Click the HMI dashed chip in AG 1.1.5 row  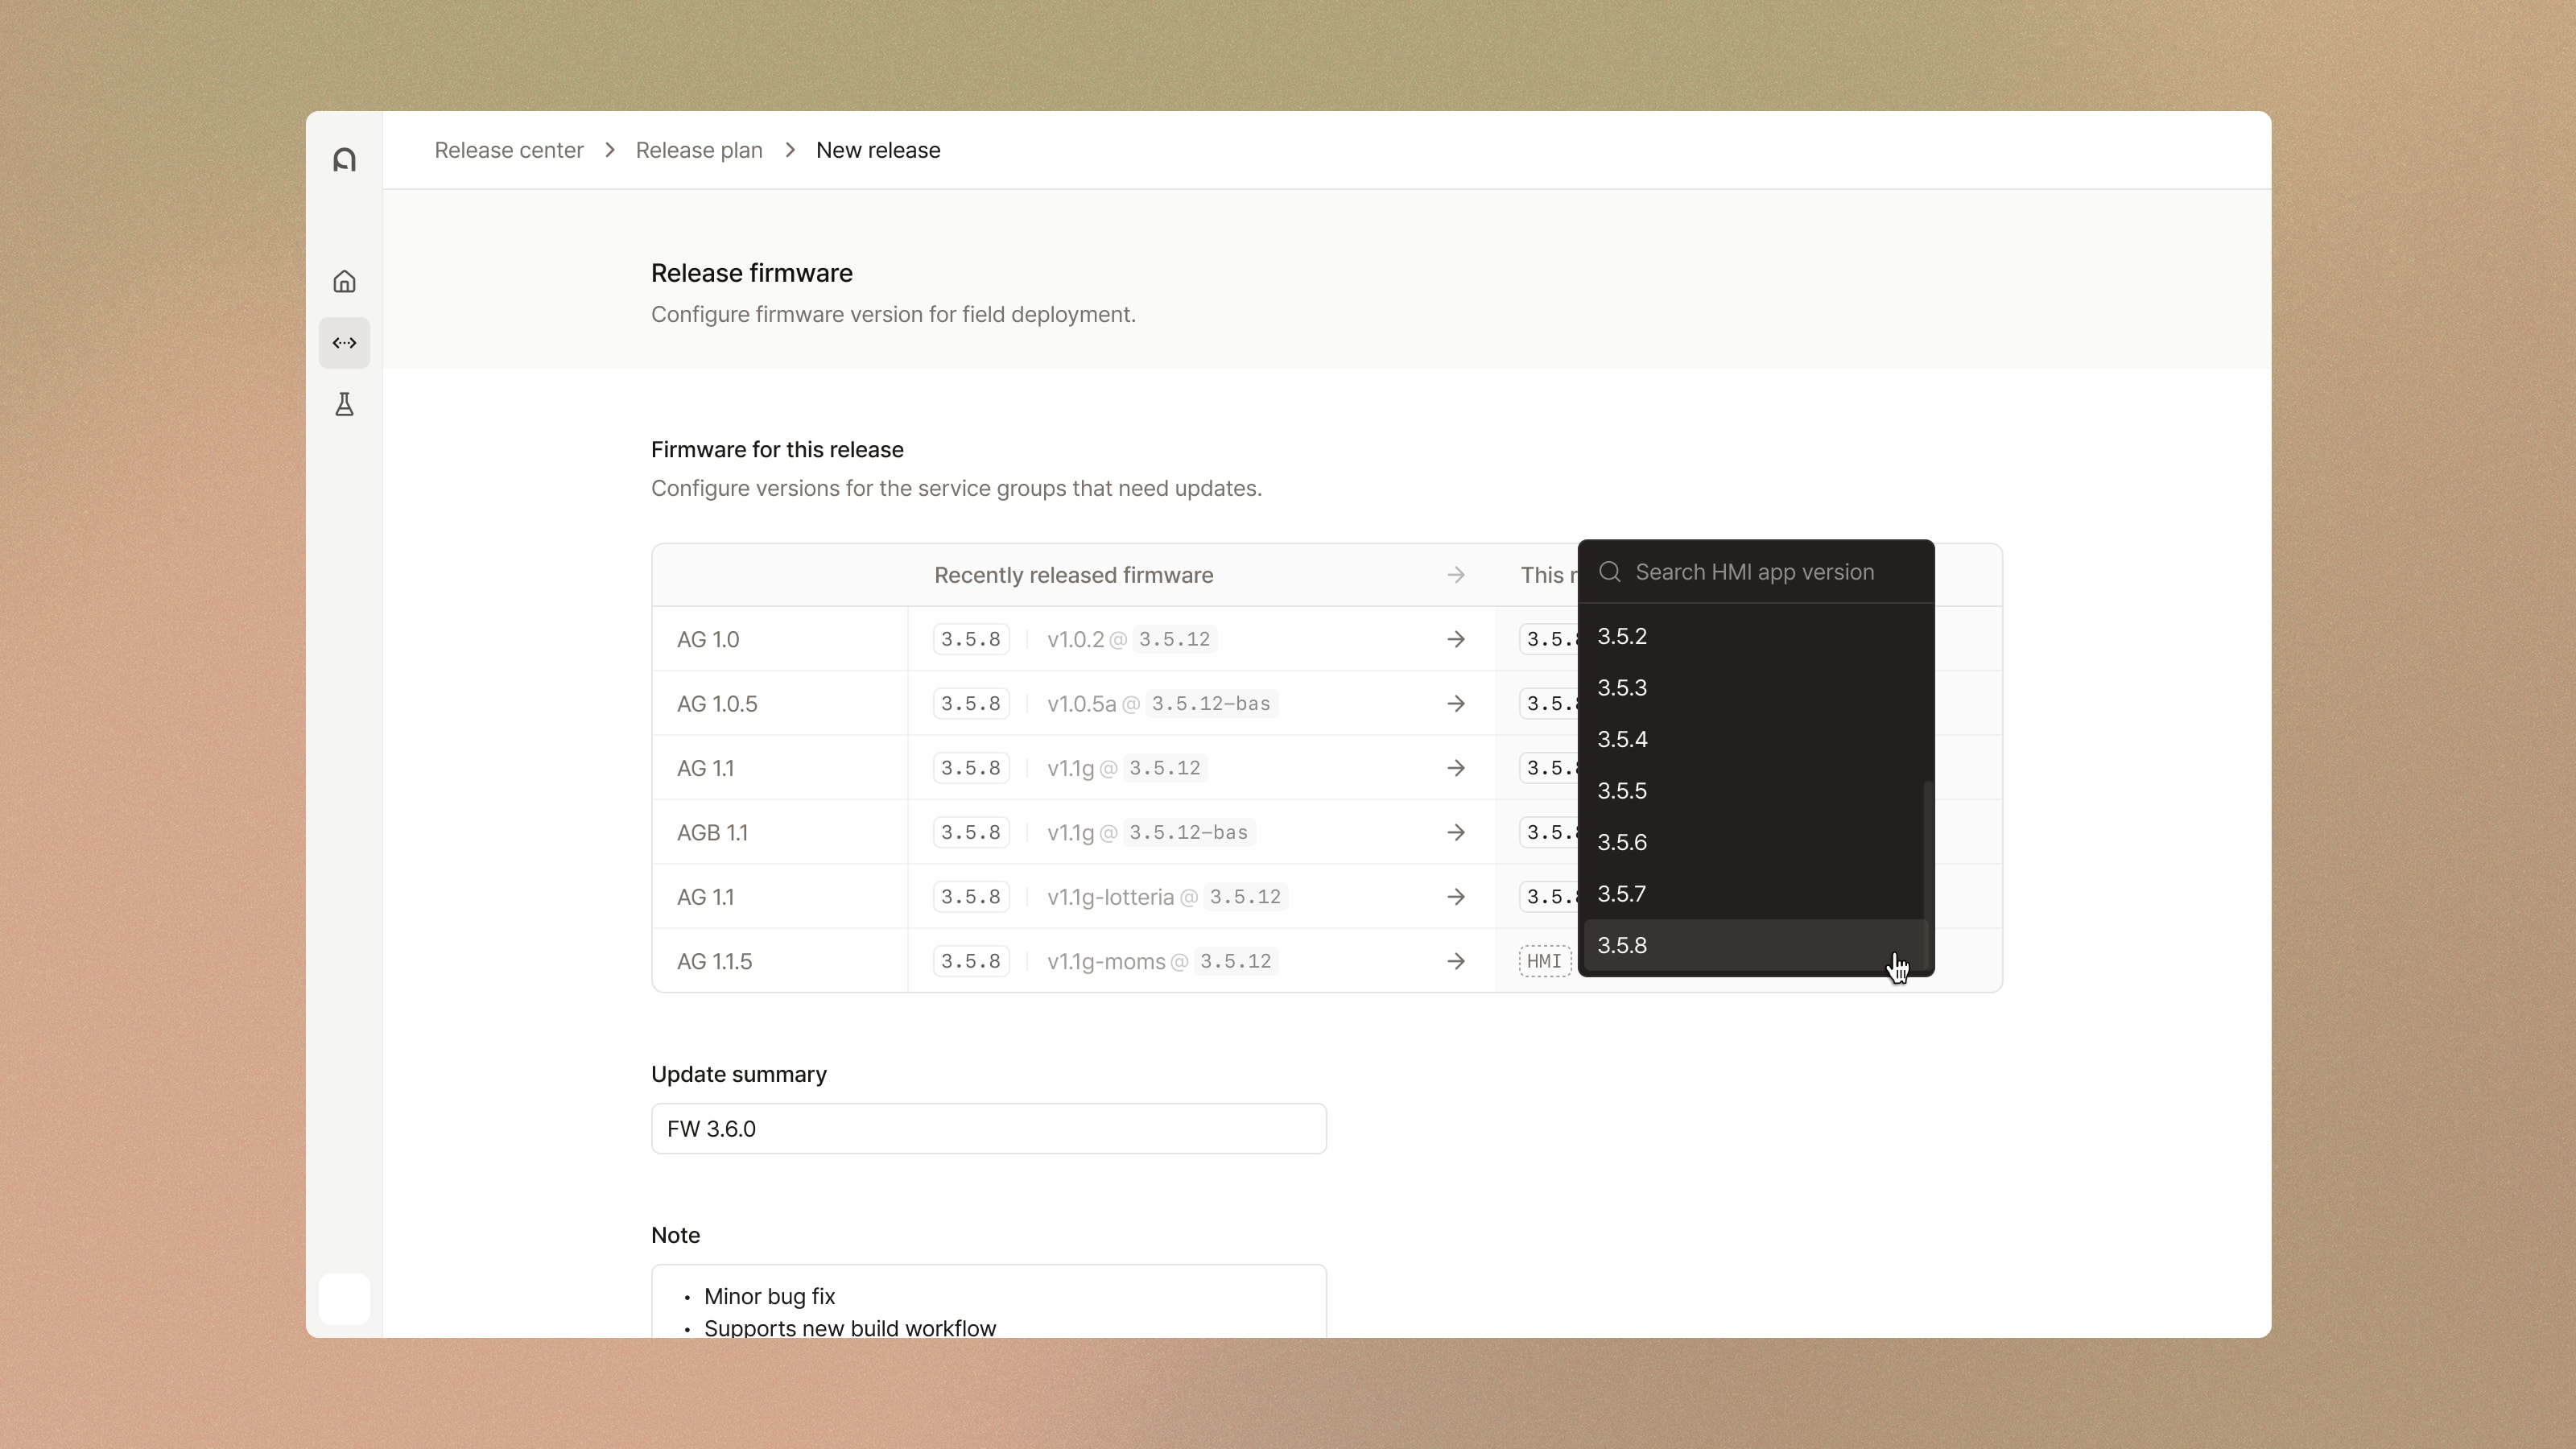[x=1544, y=961]
